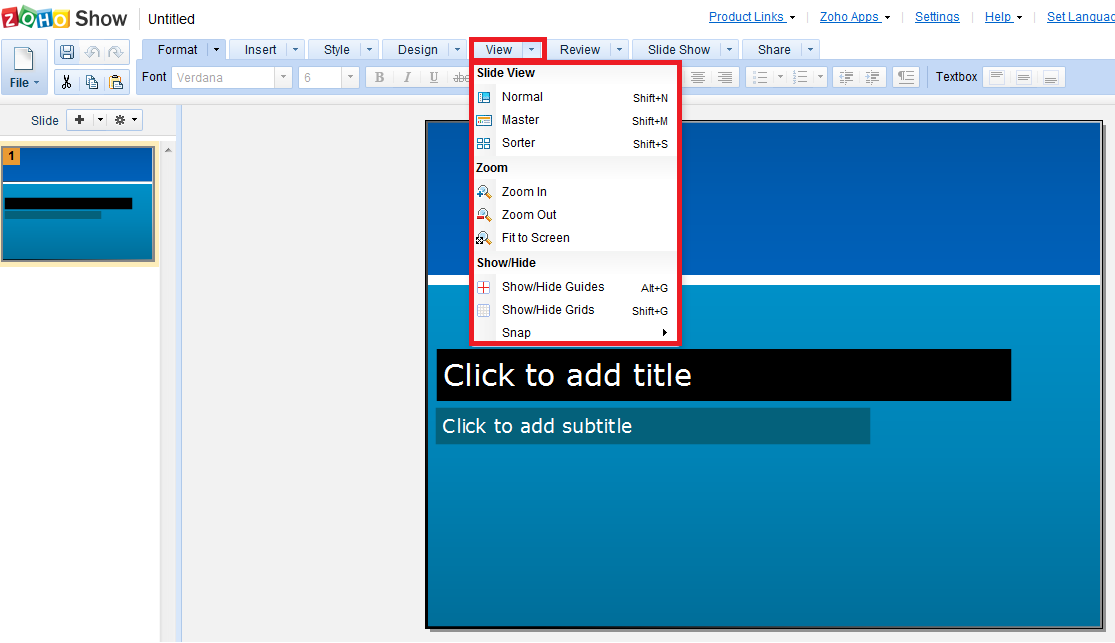Click the Untitled presentation name
Screen dimensions: 1115x643
[x=171, y=19]
